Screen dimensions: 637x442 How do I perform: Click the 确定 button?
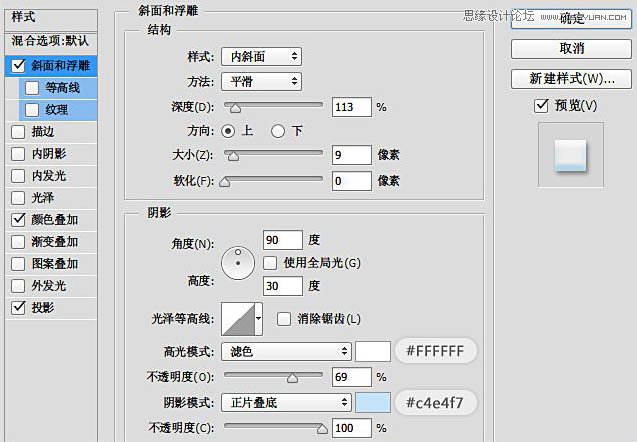(571, 18)
